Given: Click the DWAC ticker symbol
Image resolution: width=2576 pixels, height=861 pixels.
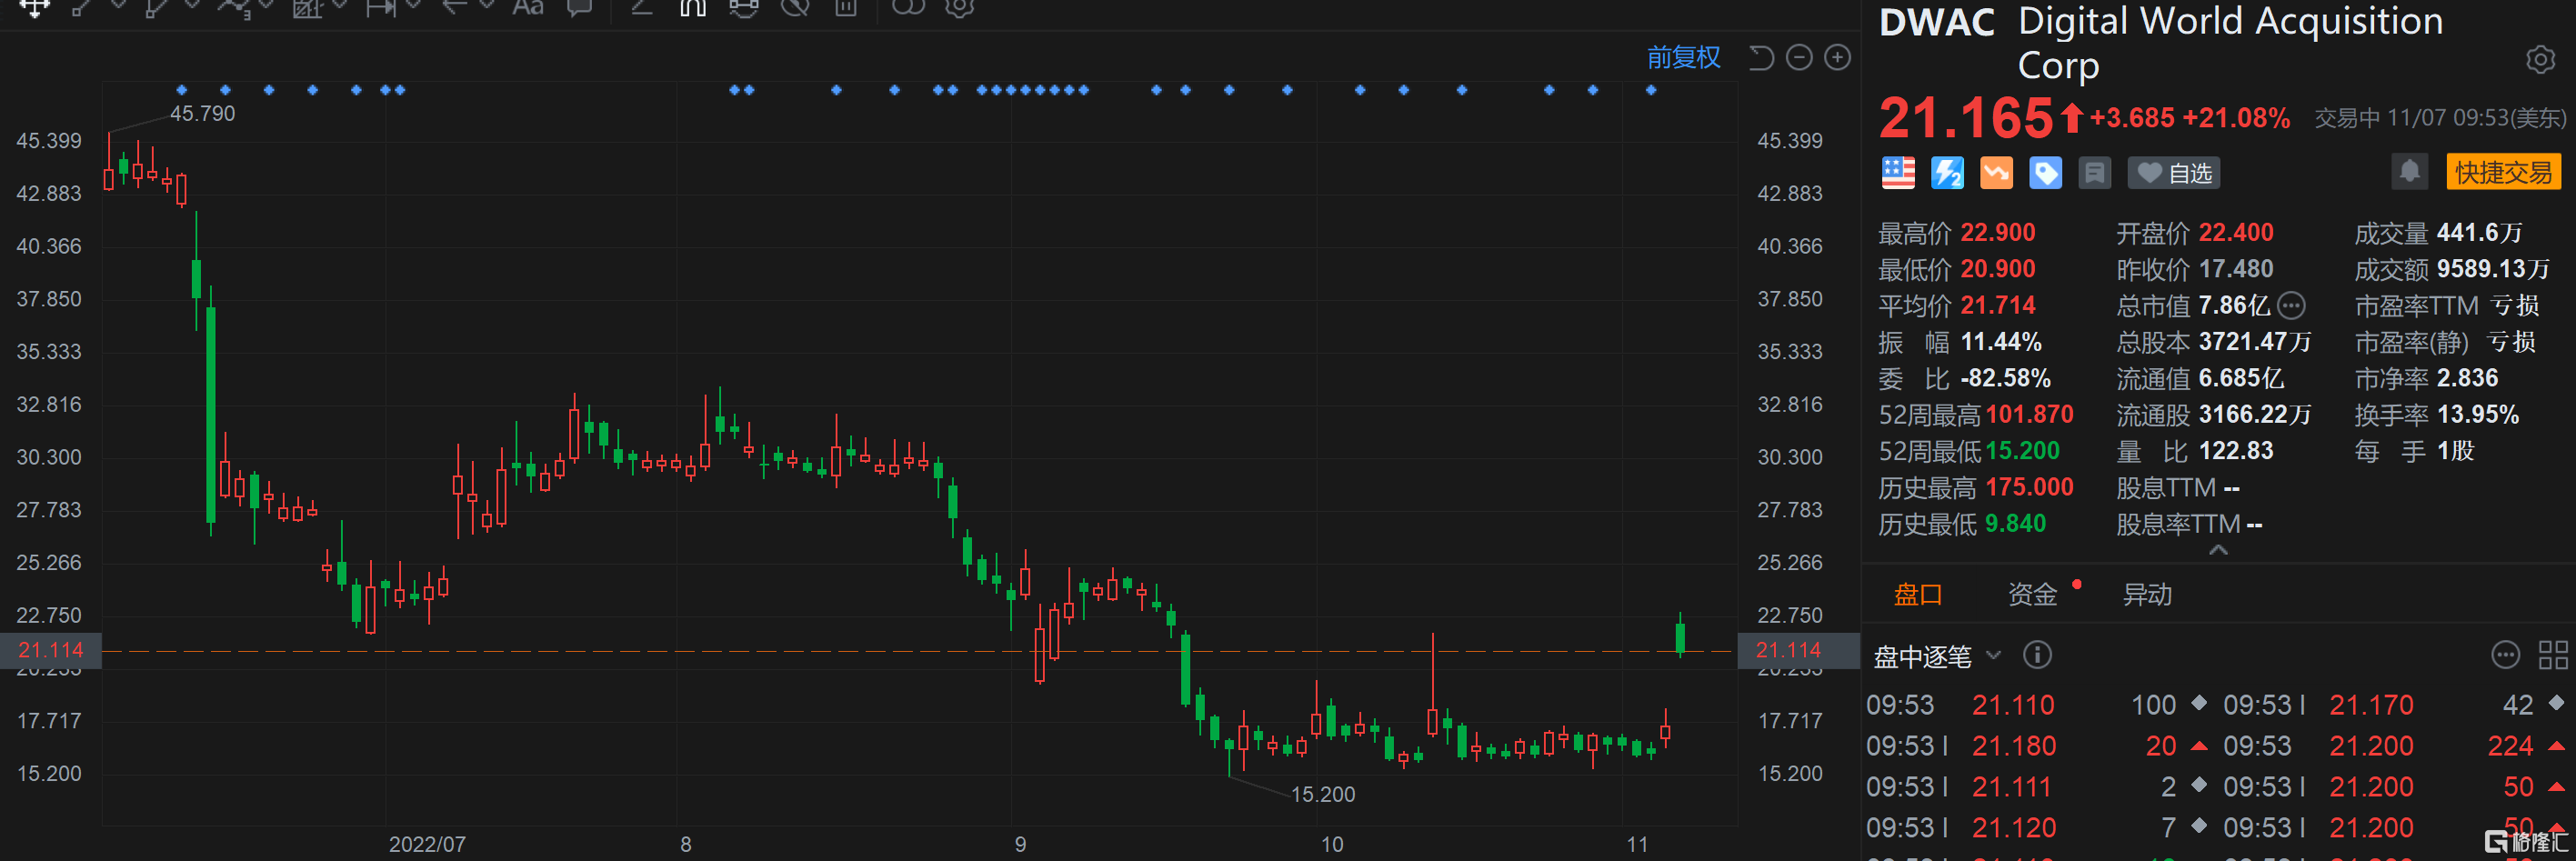Looking at the screenshot, I should click(1936, 23).
